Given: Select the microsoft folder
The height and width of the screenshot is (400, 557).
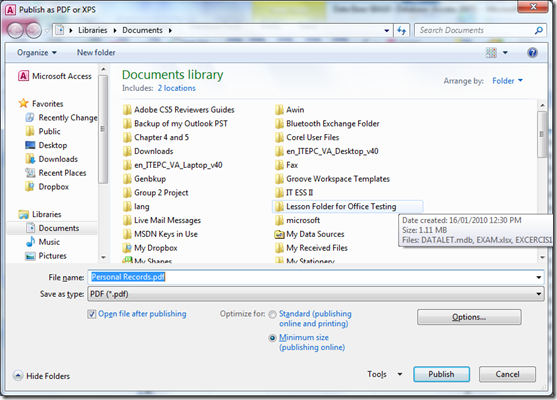Looking at the screenshot, I should [x=297, y=221].
